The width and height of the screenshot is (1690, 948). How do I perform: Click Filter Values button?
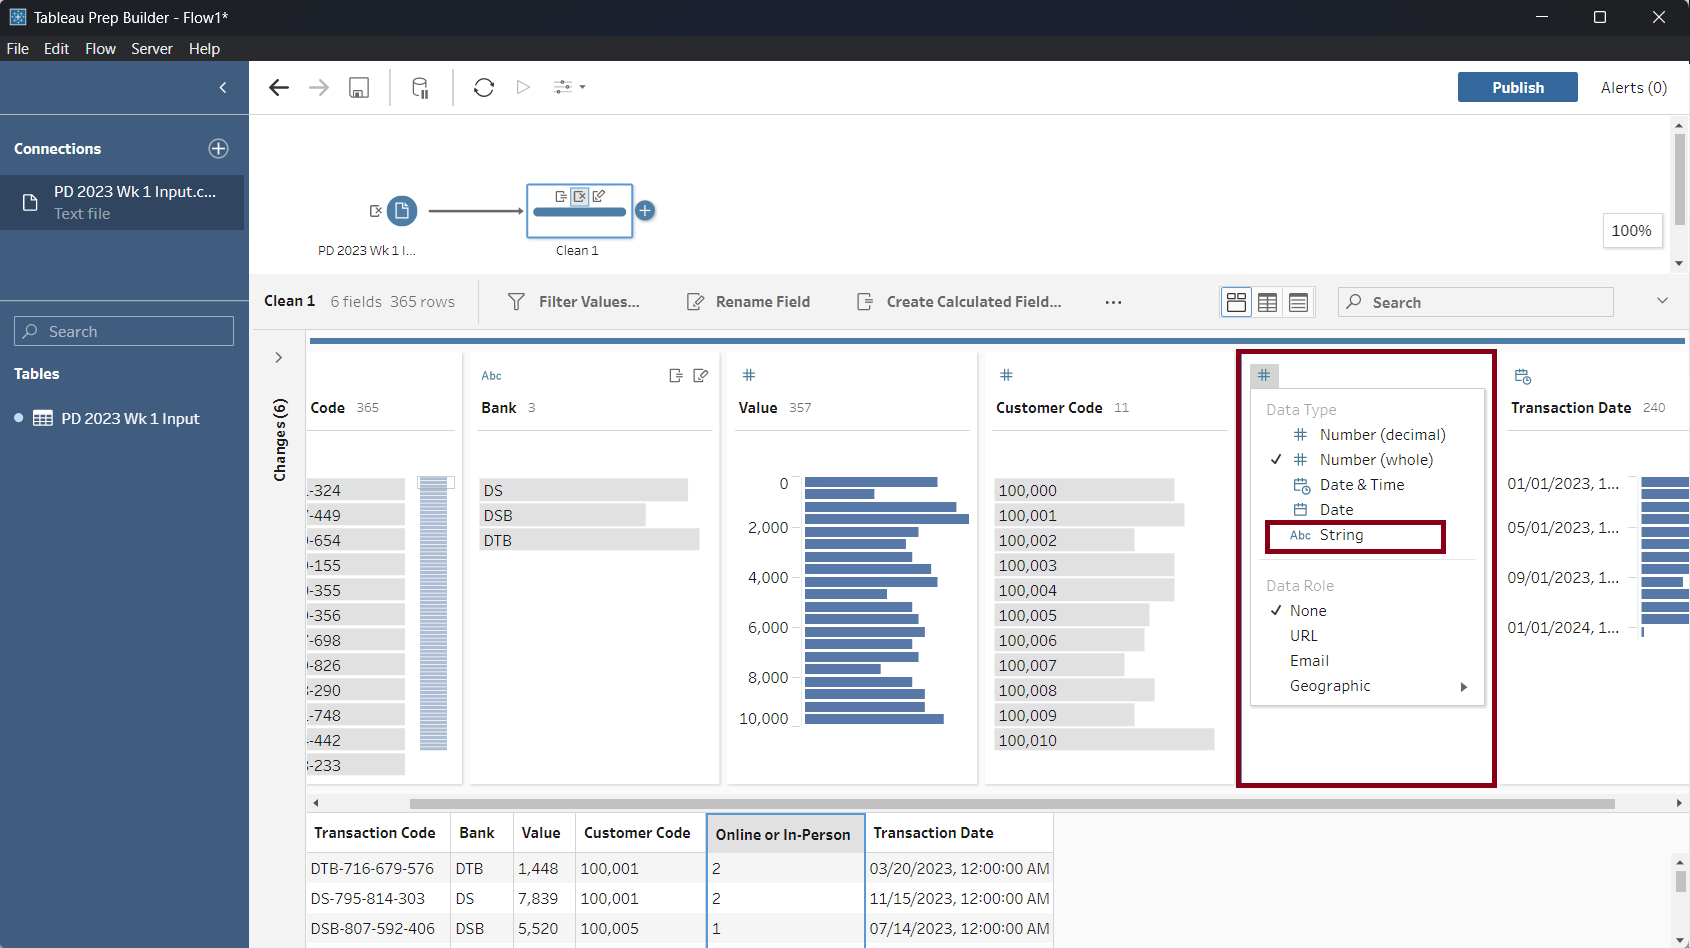click(x=574, y=302)
